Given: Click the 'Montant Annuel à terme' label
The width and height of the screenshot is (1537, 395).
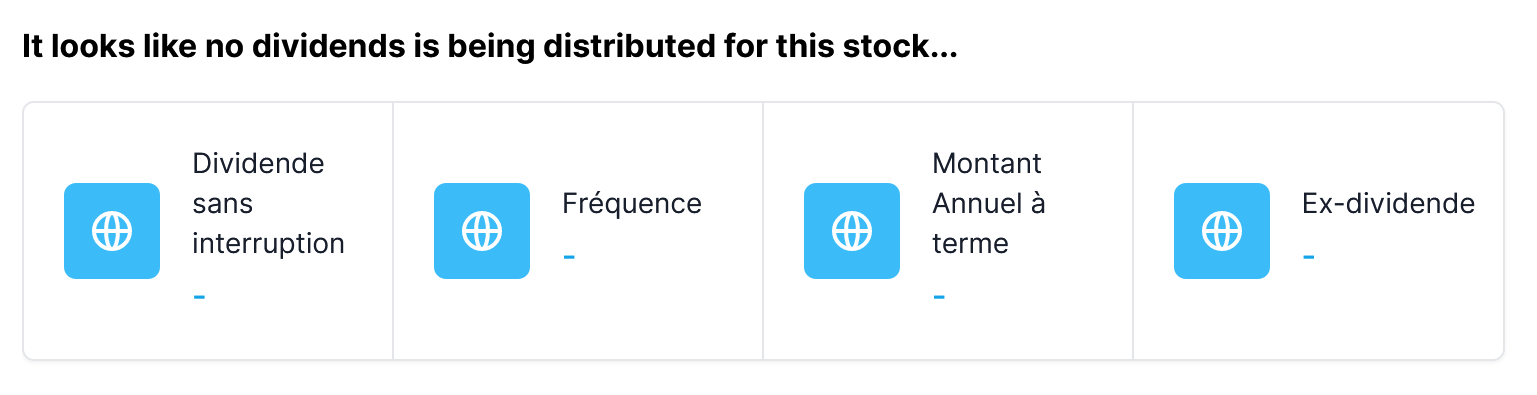Looking at the screenshot, I should click(x=988, y=203).
